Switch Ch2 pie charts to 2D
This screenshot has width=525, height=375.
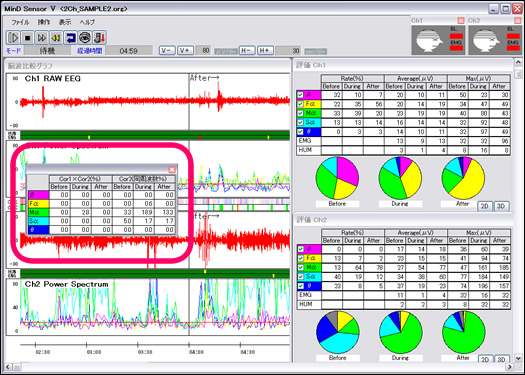[x=485, y=360]
